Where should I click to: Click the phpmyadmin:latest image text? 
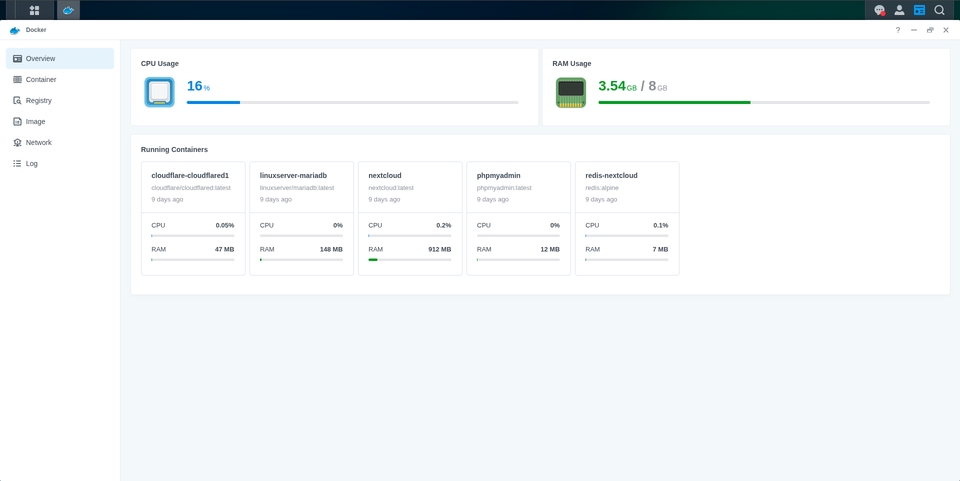coord(505,188)
